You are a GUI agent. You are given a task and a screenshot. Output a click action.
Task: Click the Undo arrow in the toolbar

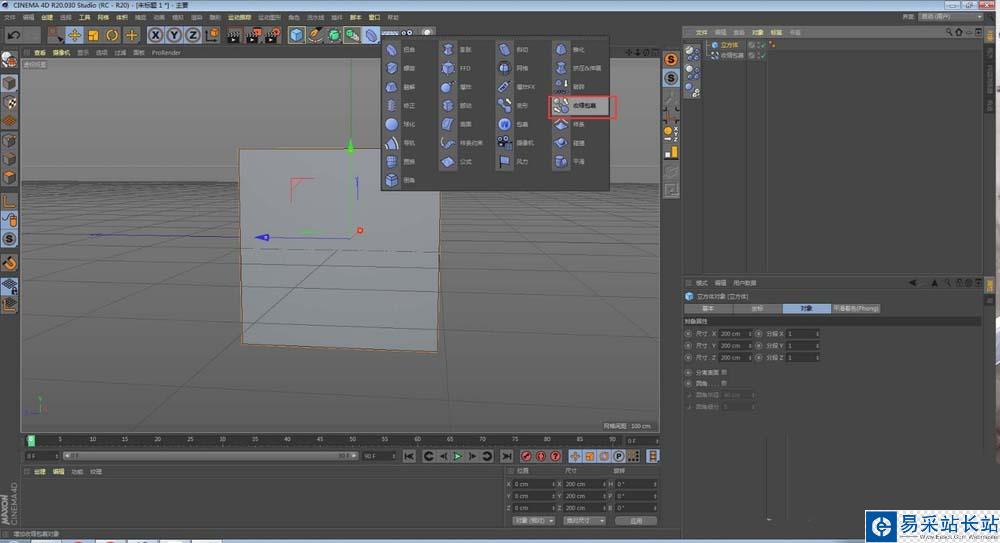13,35
